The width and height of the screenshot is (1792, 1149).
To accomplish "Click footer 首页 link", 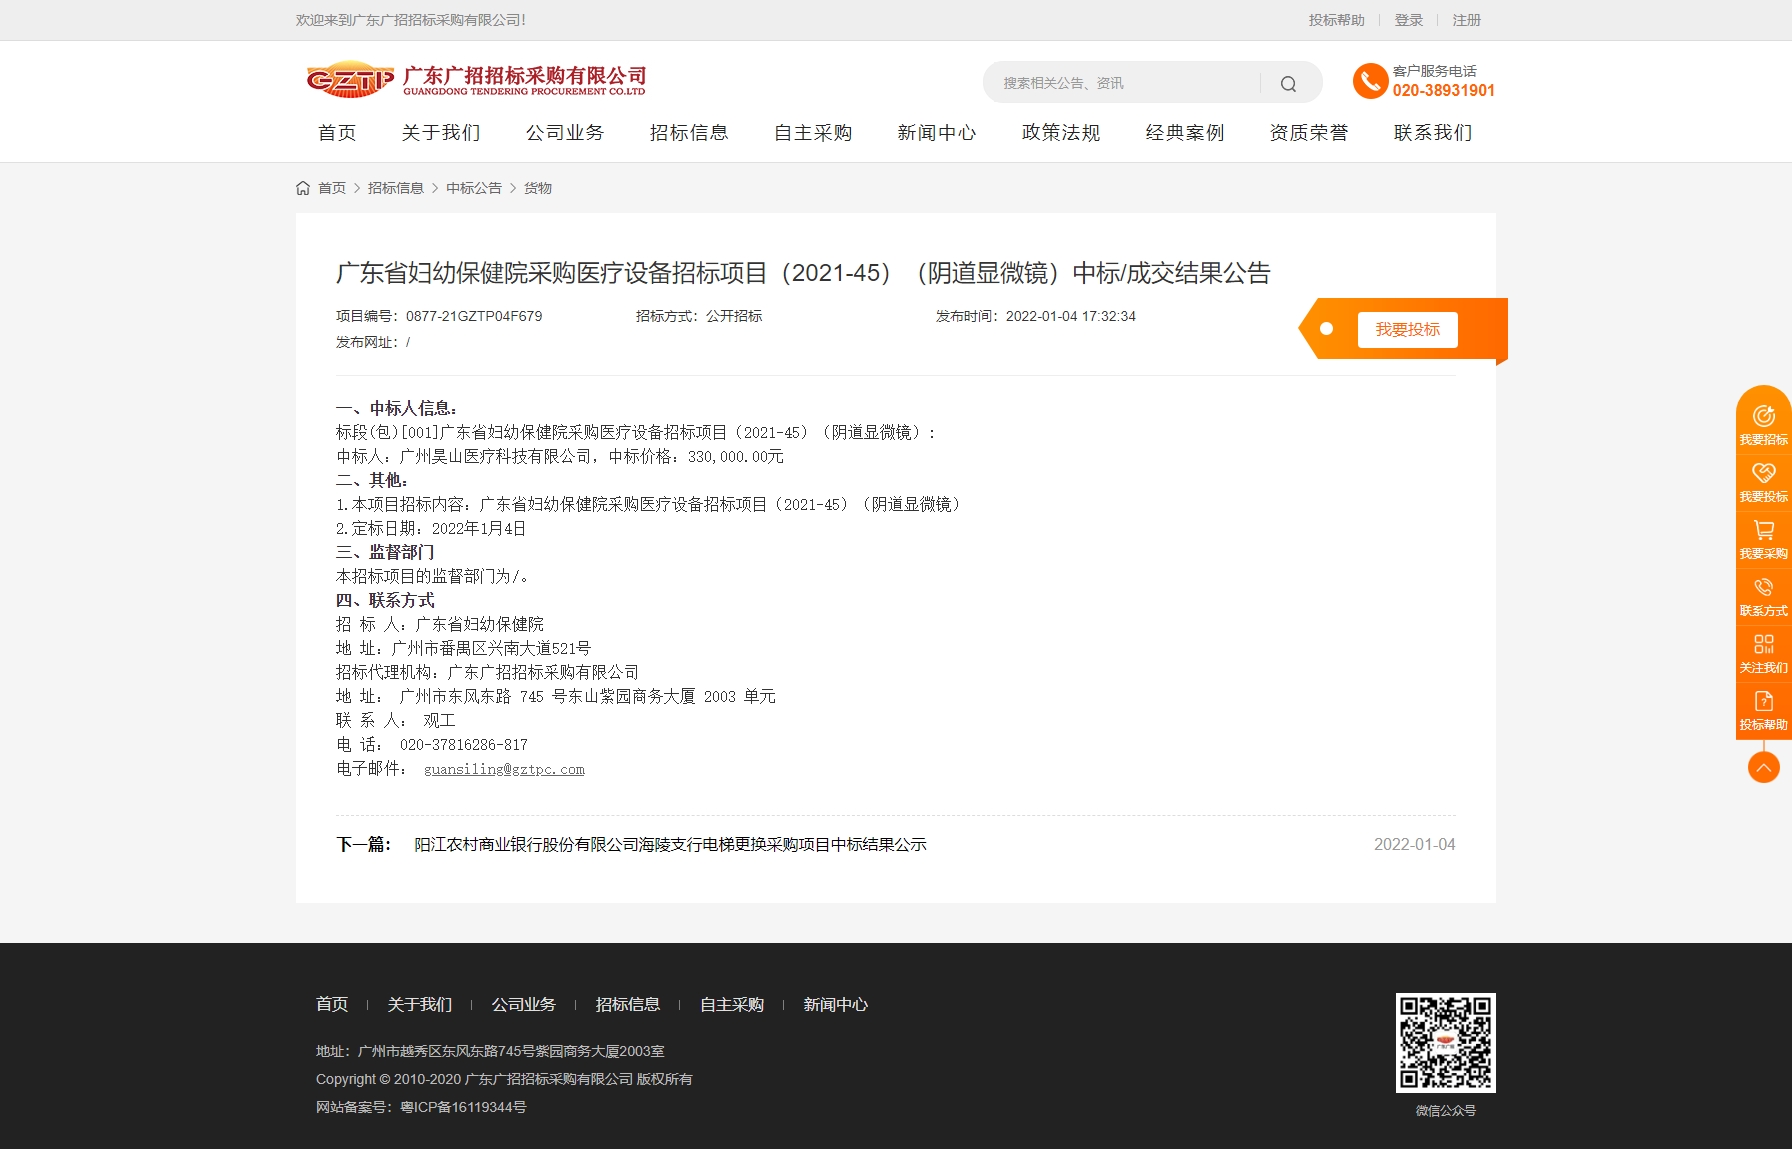I will 332,1005.
